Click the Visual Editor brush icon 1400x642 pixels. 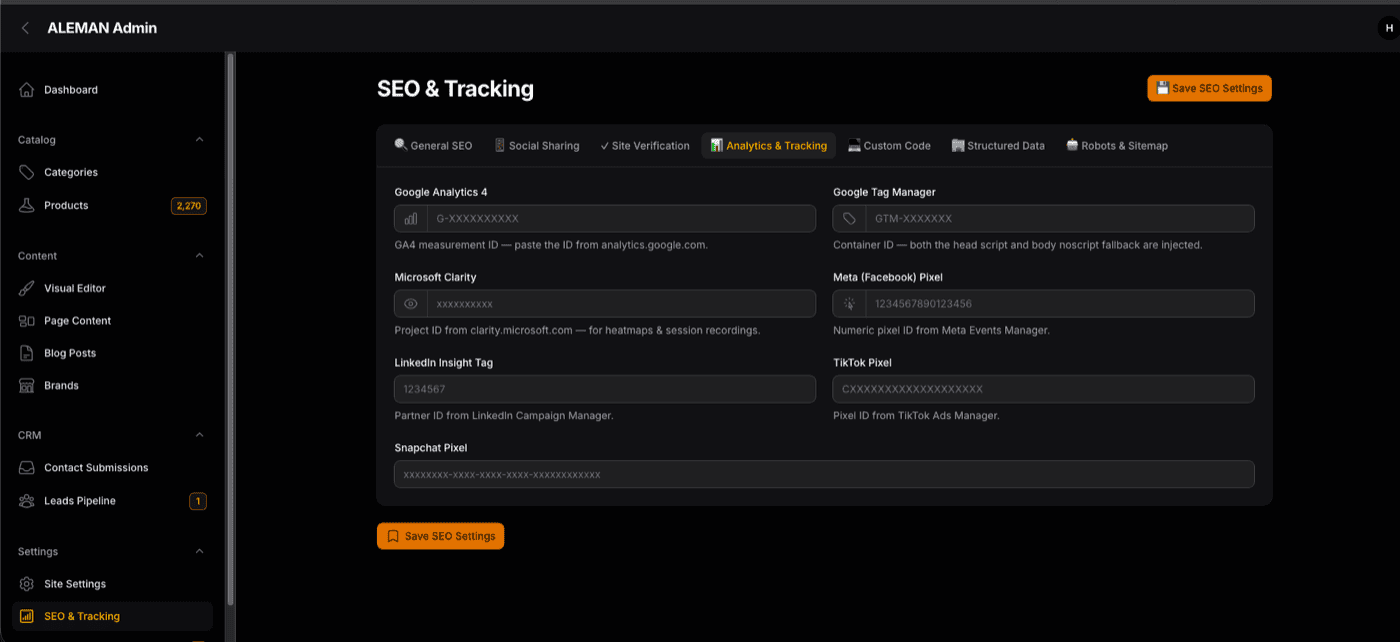(27, 288)
